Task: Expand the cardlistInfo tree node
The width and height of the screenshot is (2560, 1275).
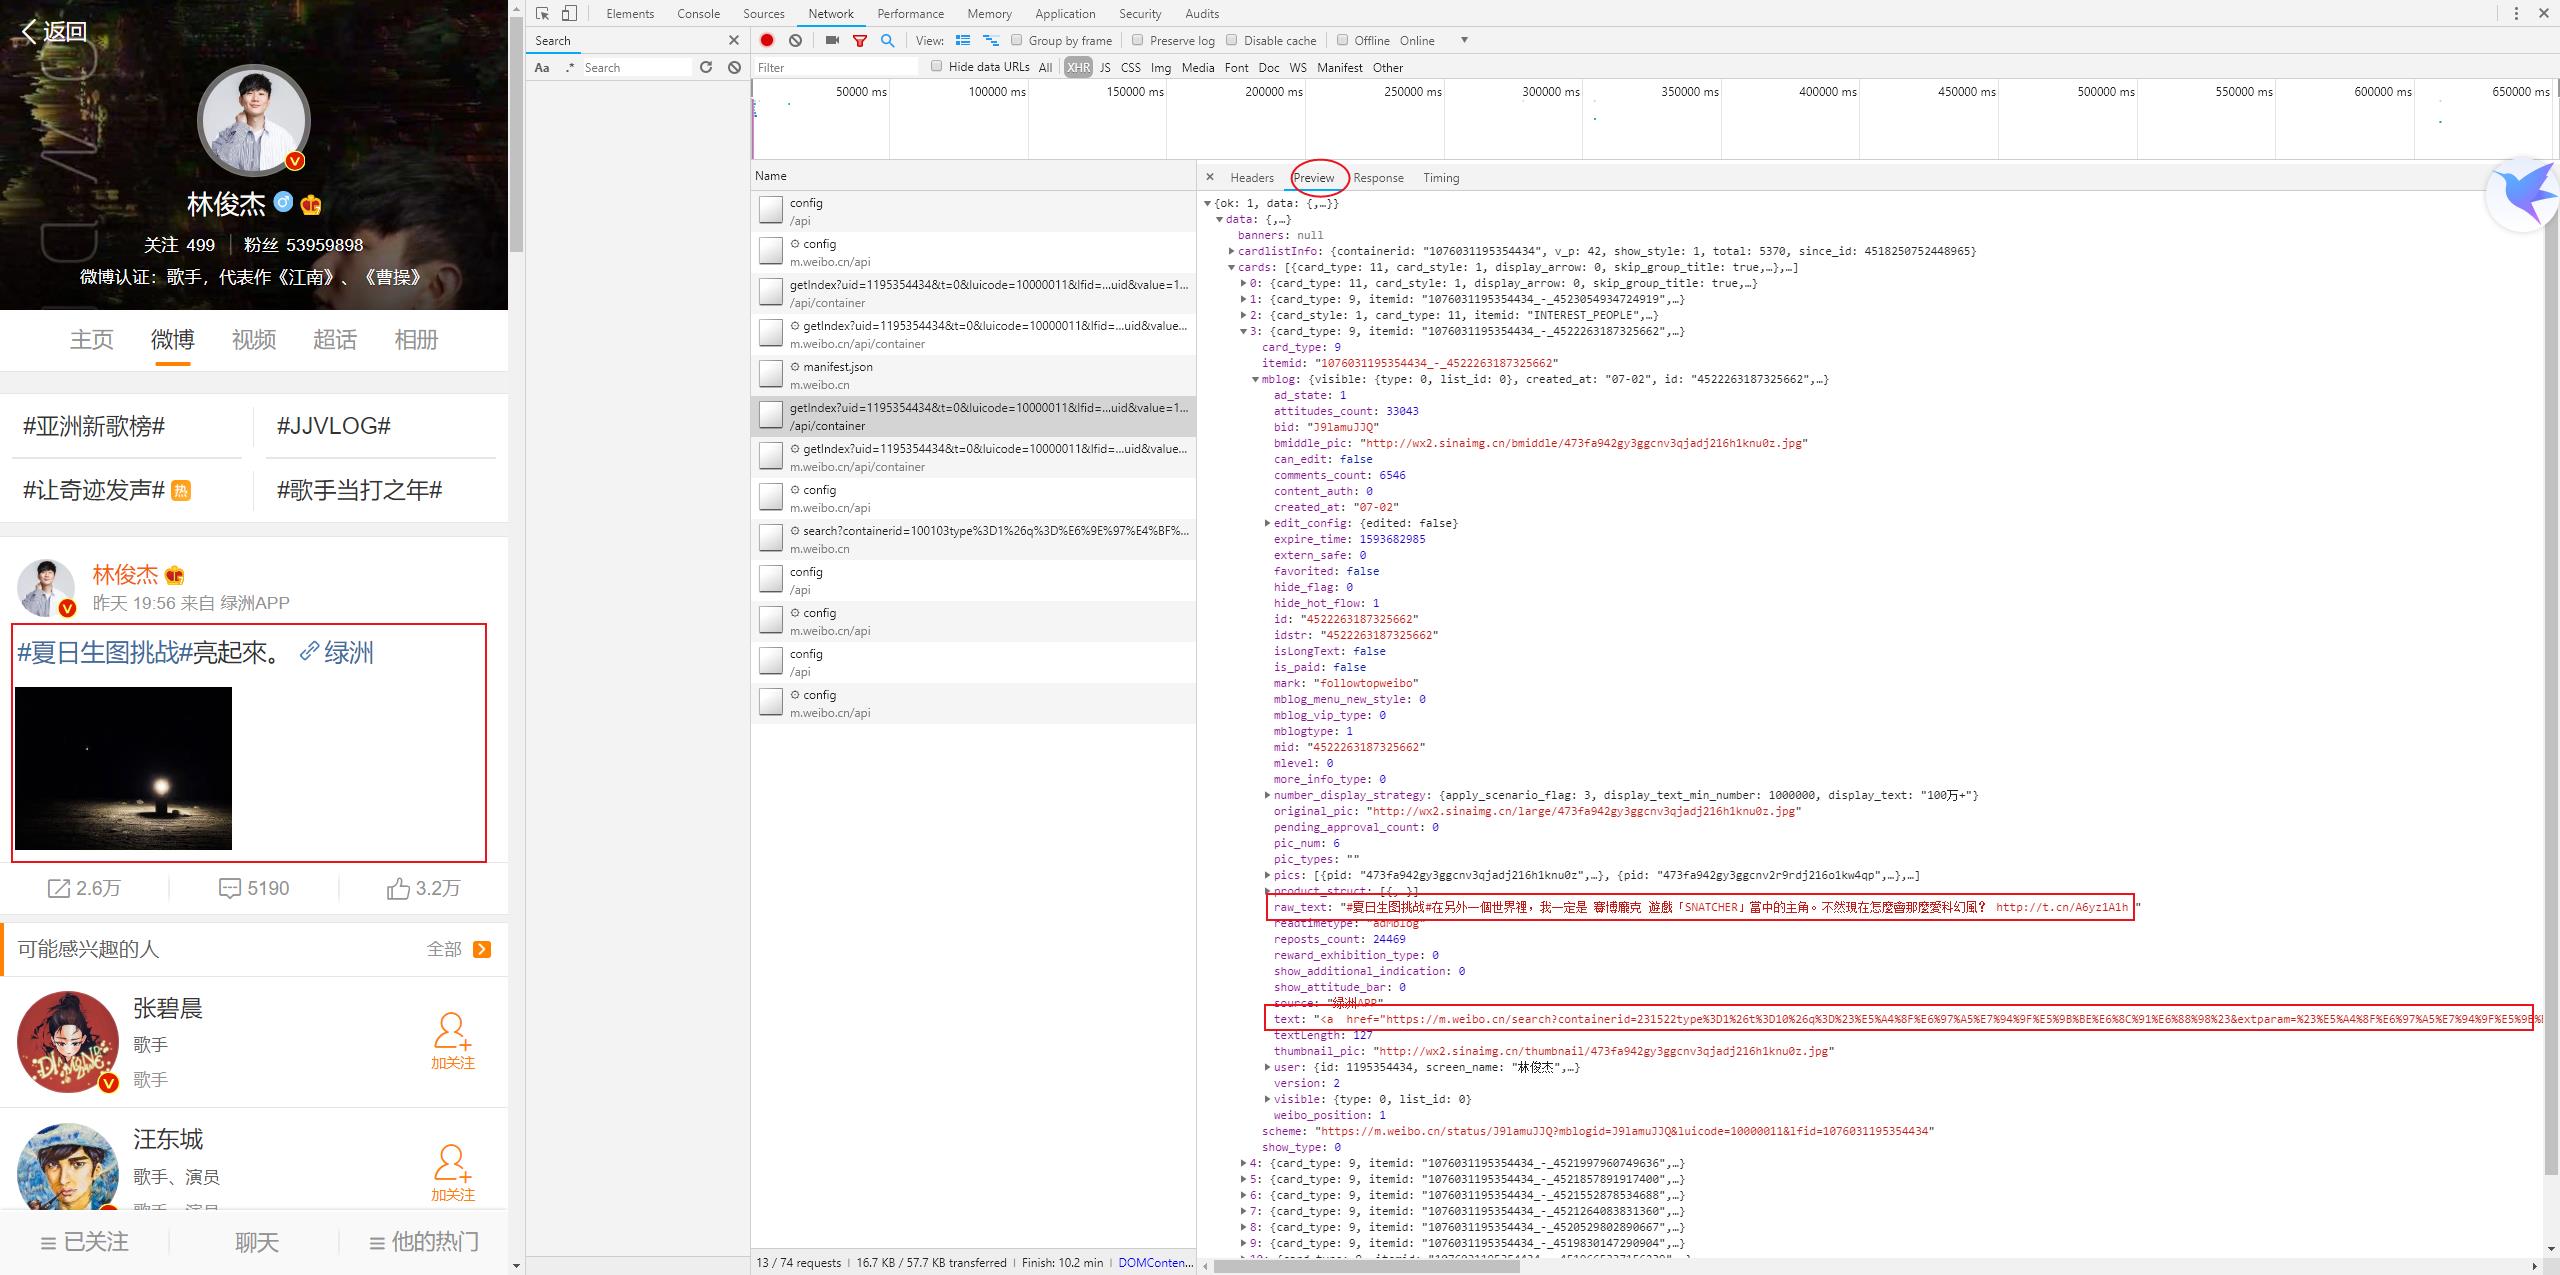Action: click(x=1232, y=251)
